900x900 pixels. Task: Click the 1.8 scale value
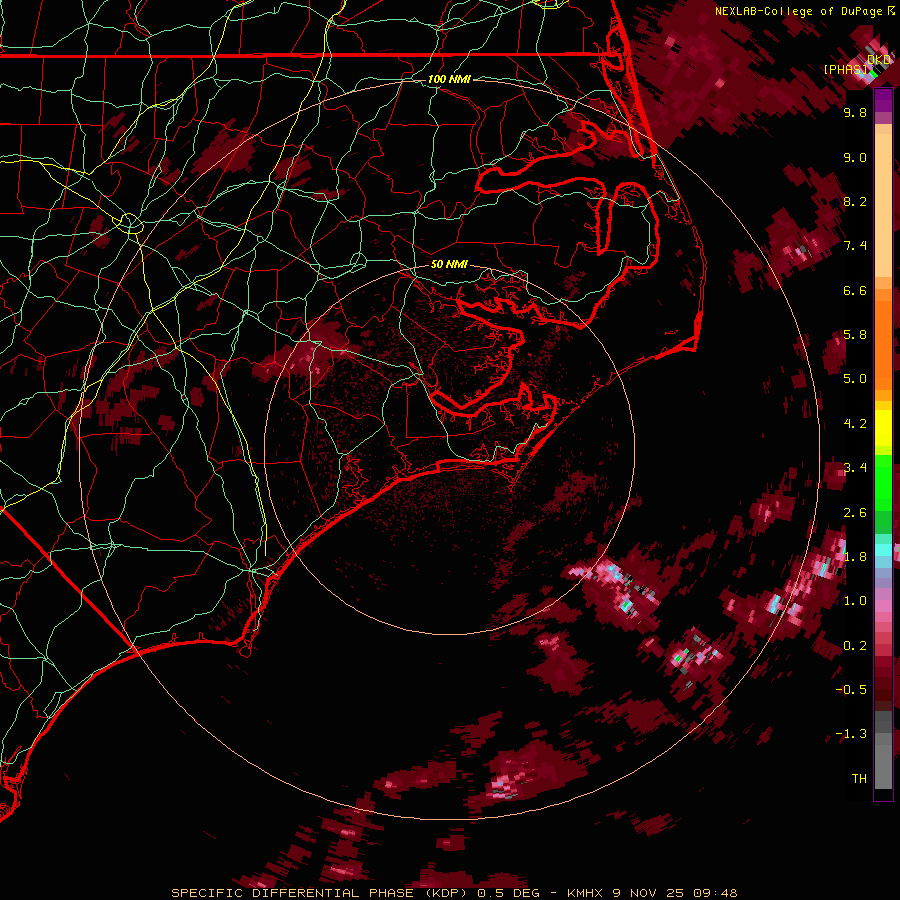coord(855,557)
